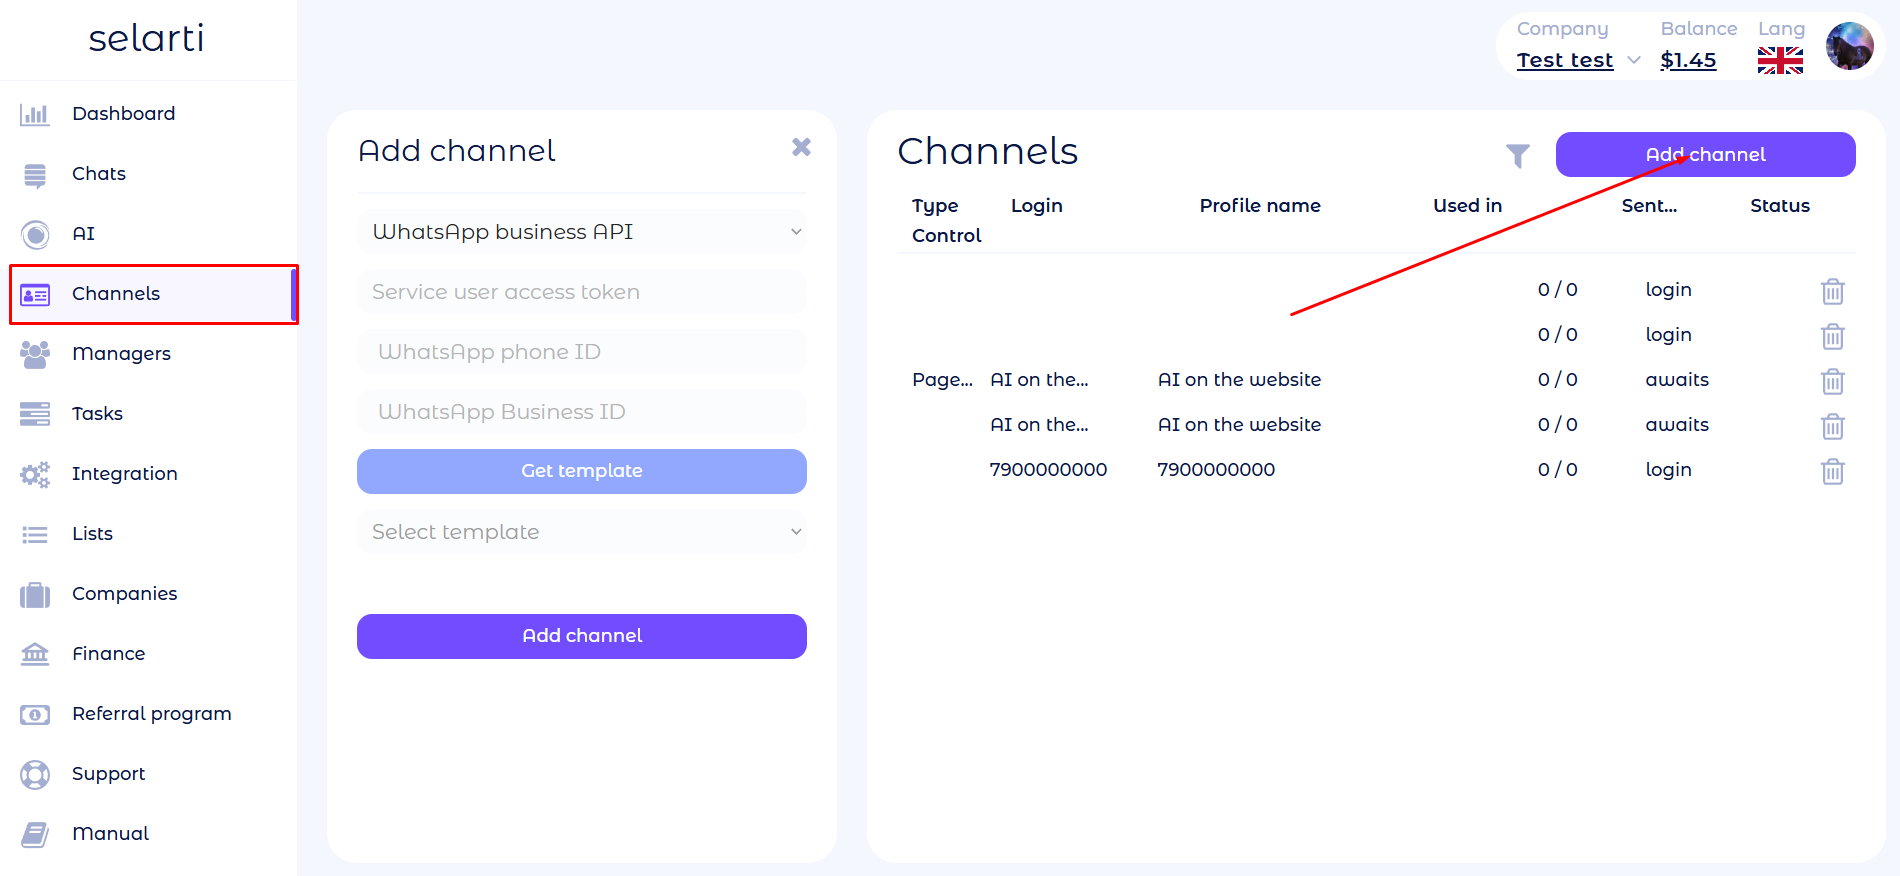The image size is (1900, 876).
Task: Expand the Test test company selector
Action: point(1578,61)
